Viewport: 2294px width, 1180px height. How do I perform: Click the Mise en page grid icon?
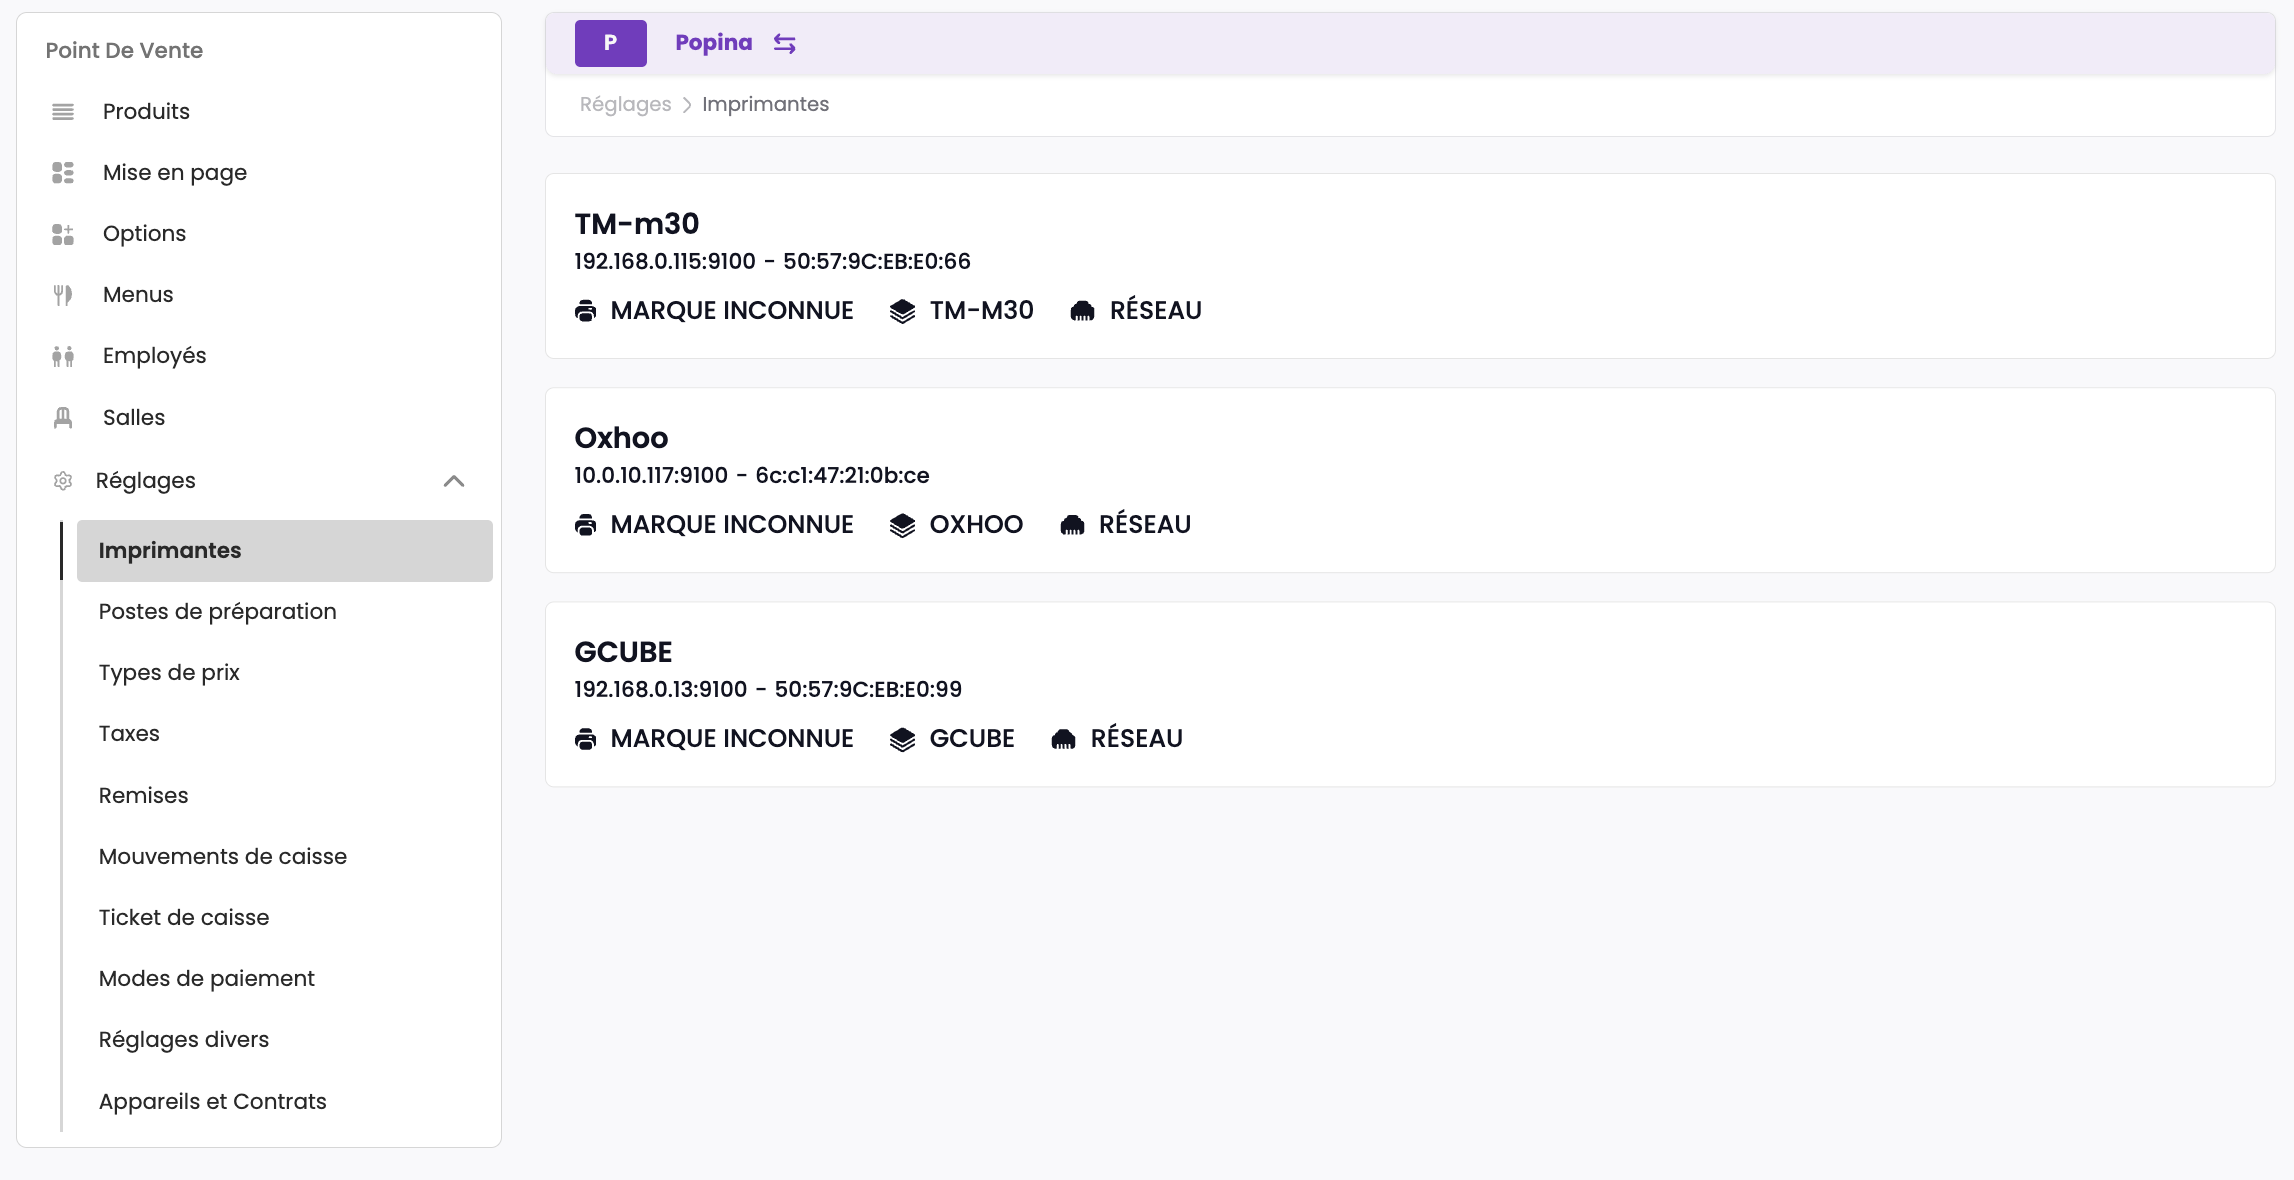click(63, 173)
